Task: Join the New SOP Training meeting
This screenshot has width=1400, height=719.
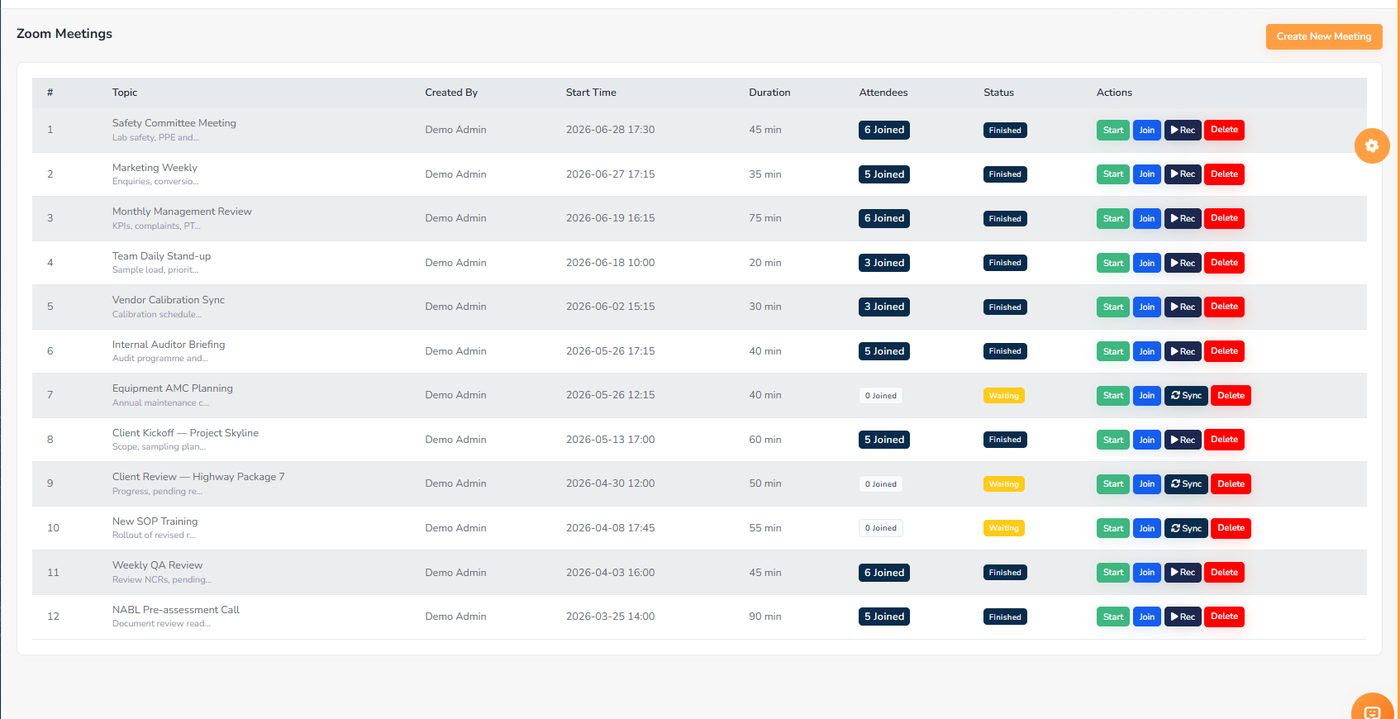Action: [x=1147, y=528]
